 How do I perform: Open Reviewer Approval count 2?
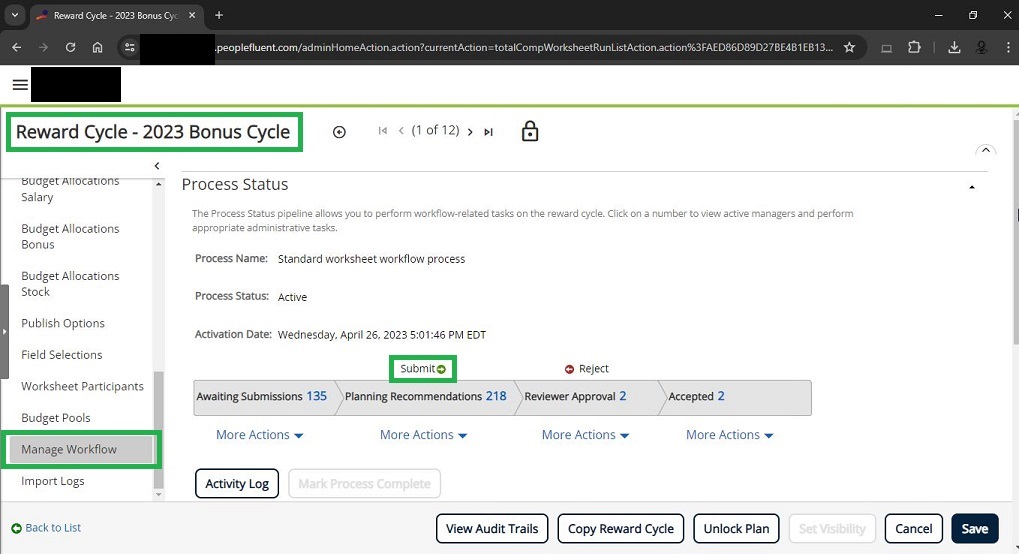point(623,396)
